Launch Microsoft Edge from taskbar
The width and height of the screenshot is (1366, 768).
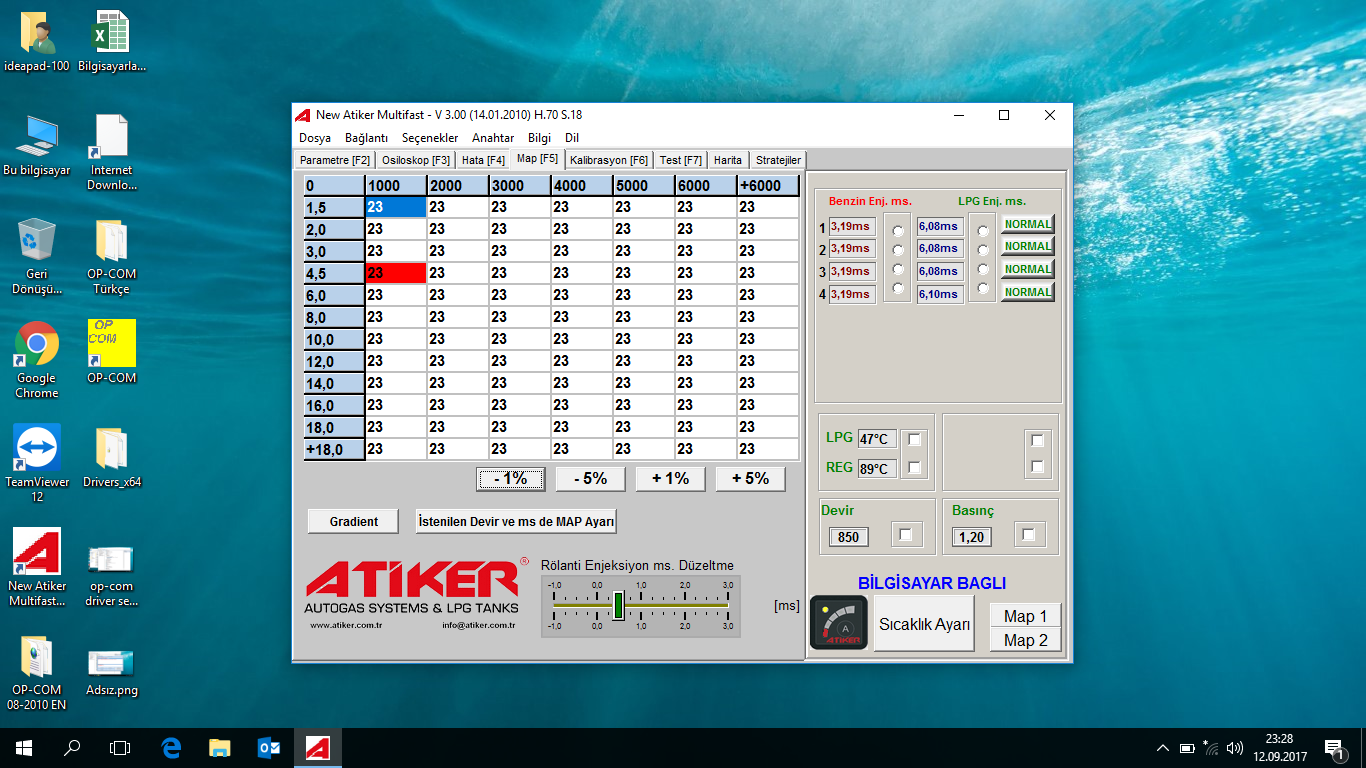[172, 747]
